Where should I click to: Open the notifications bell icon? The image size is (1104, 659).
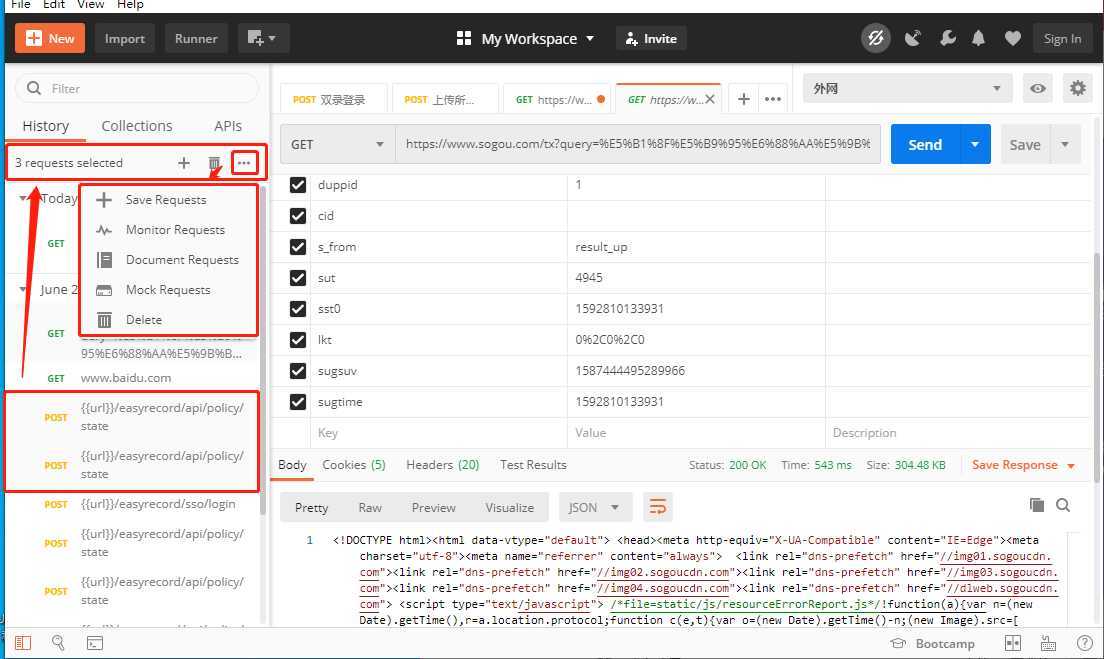click(978, 38)
